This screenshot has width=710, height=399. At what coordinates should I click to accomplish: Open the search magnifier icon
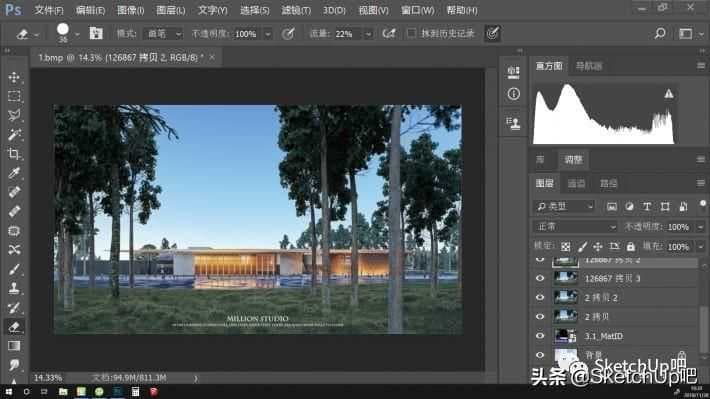point(660,33)
